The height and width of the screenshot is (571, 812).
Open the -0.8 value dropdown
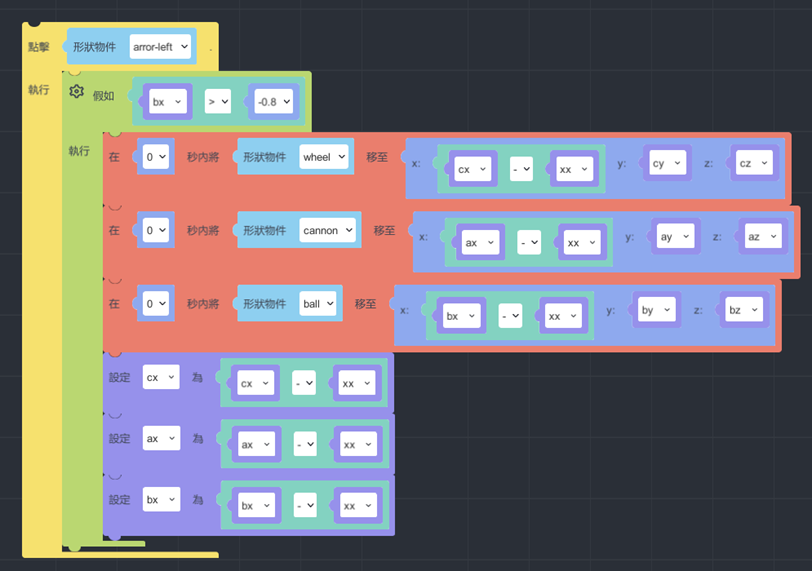tap(273, 101)
